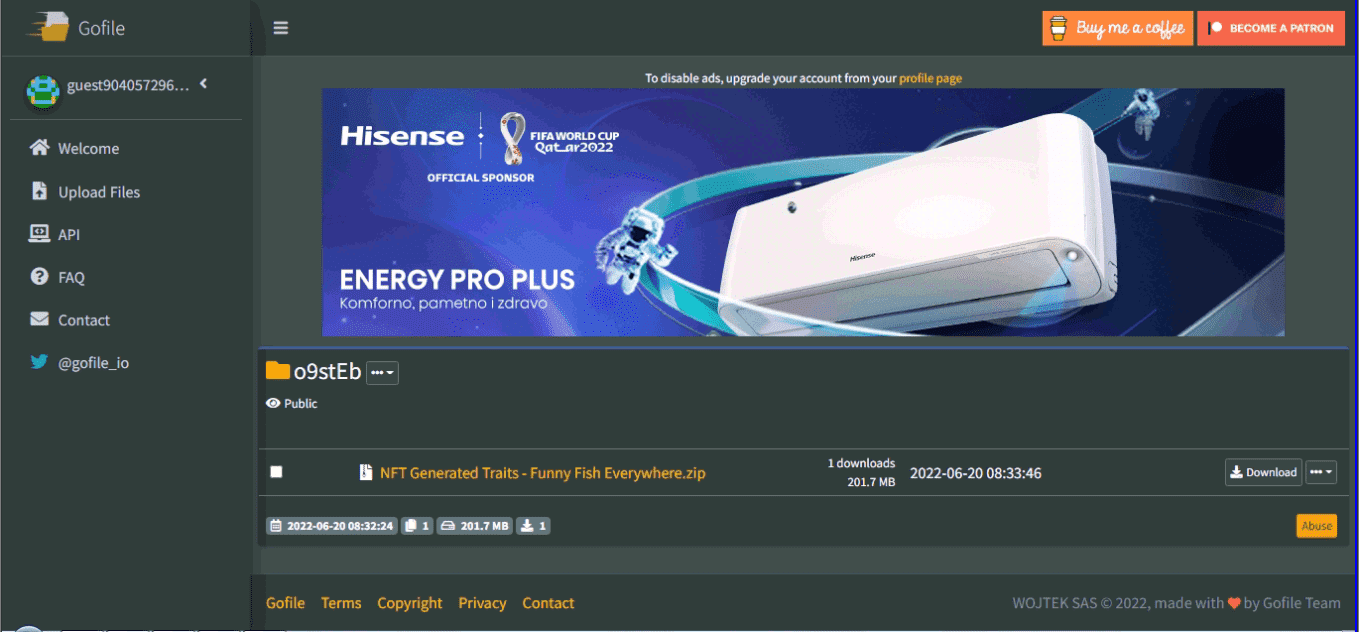Click the guest904057296 username
This screenshot has width=1359, height=632.
pyautogui.click(x=128, y=85)
